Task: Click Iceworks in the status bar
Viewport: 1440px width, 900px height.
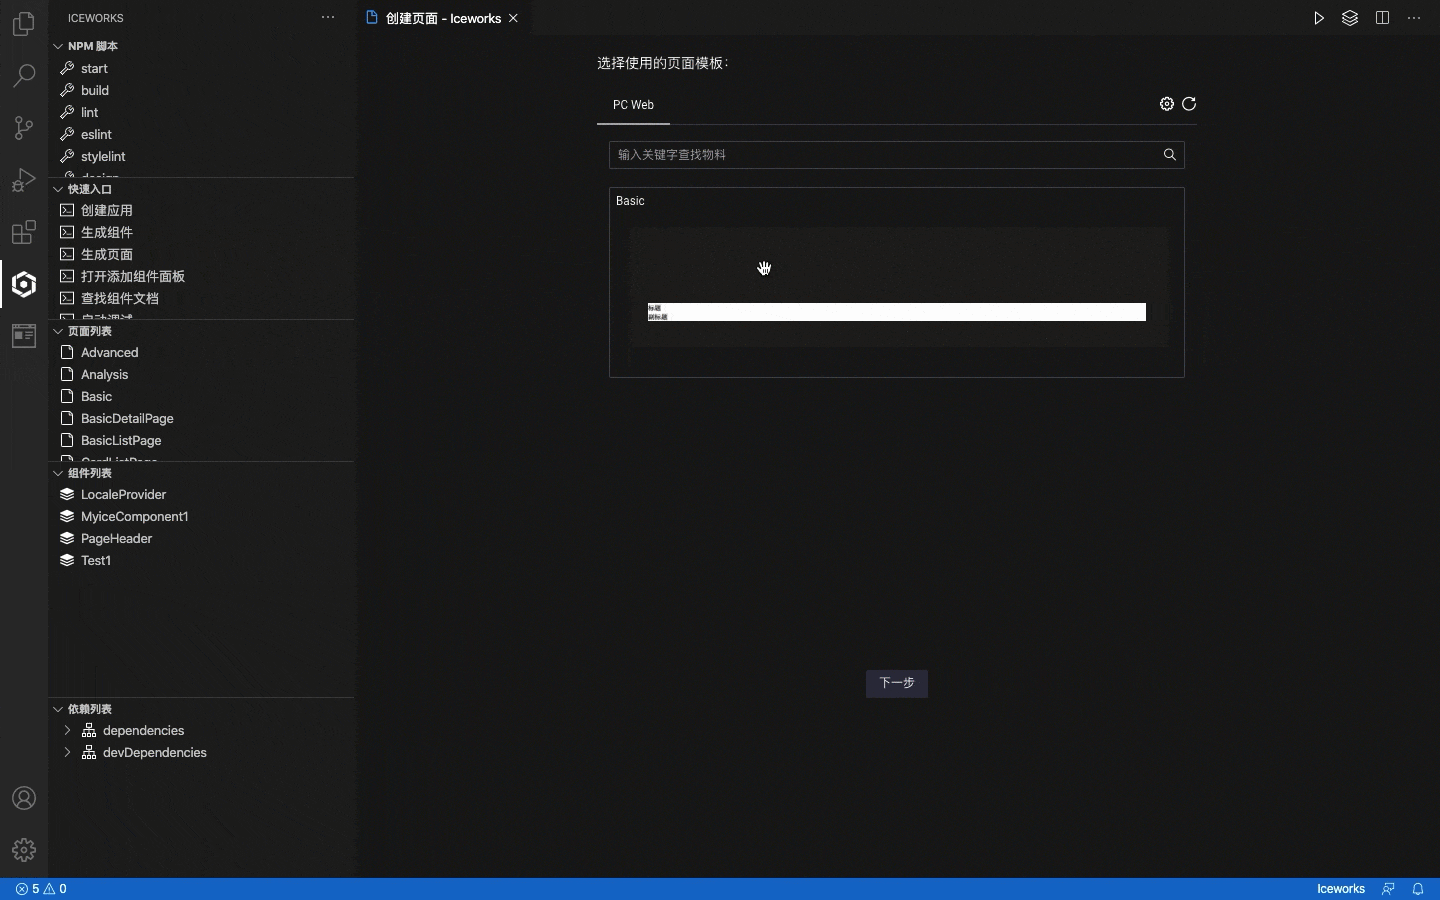Action: click(1341, 889)
